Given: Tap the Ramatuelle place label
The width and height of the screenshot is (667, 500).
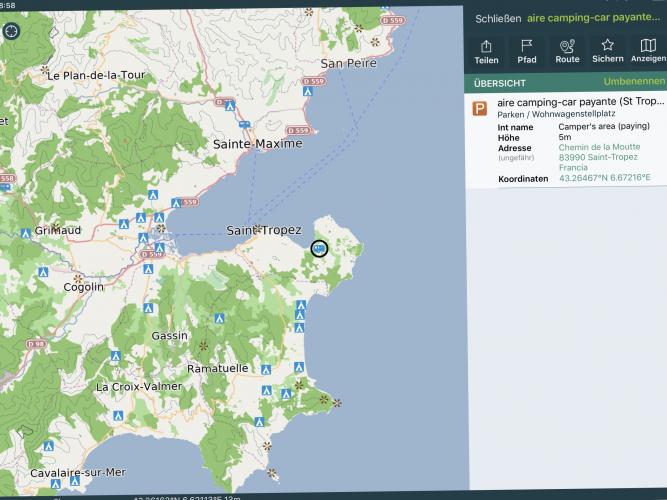Looking at the screenshot, I should click(217, 368).
